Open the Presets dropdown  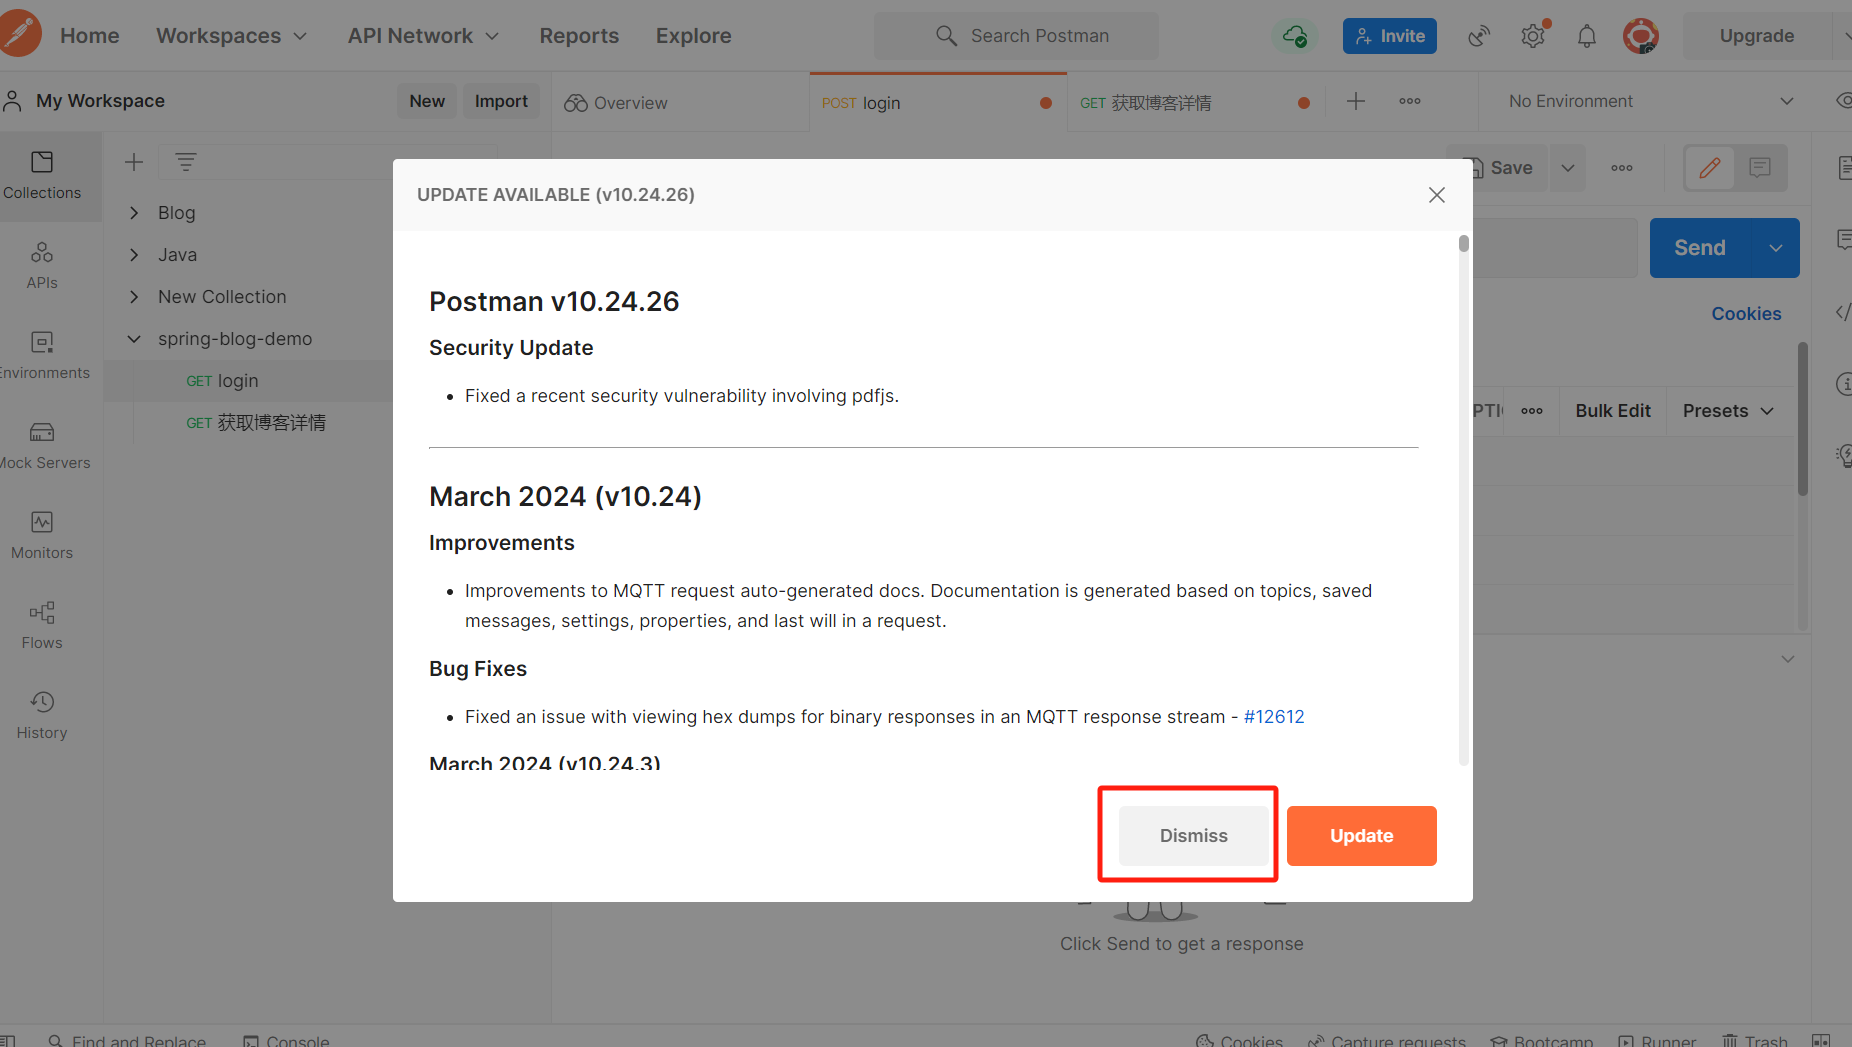click(1728, 411)
